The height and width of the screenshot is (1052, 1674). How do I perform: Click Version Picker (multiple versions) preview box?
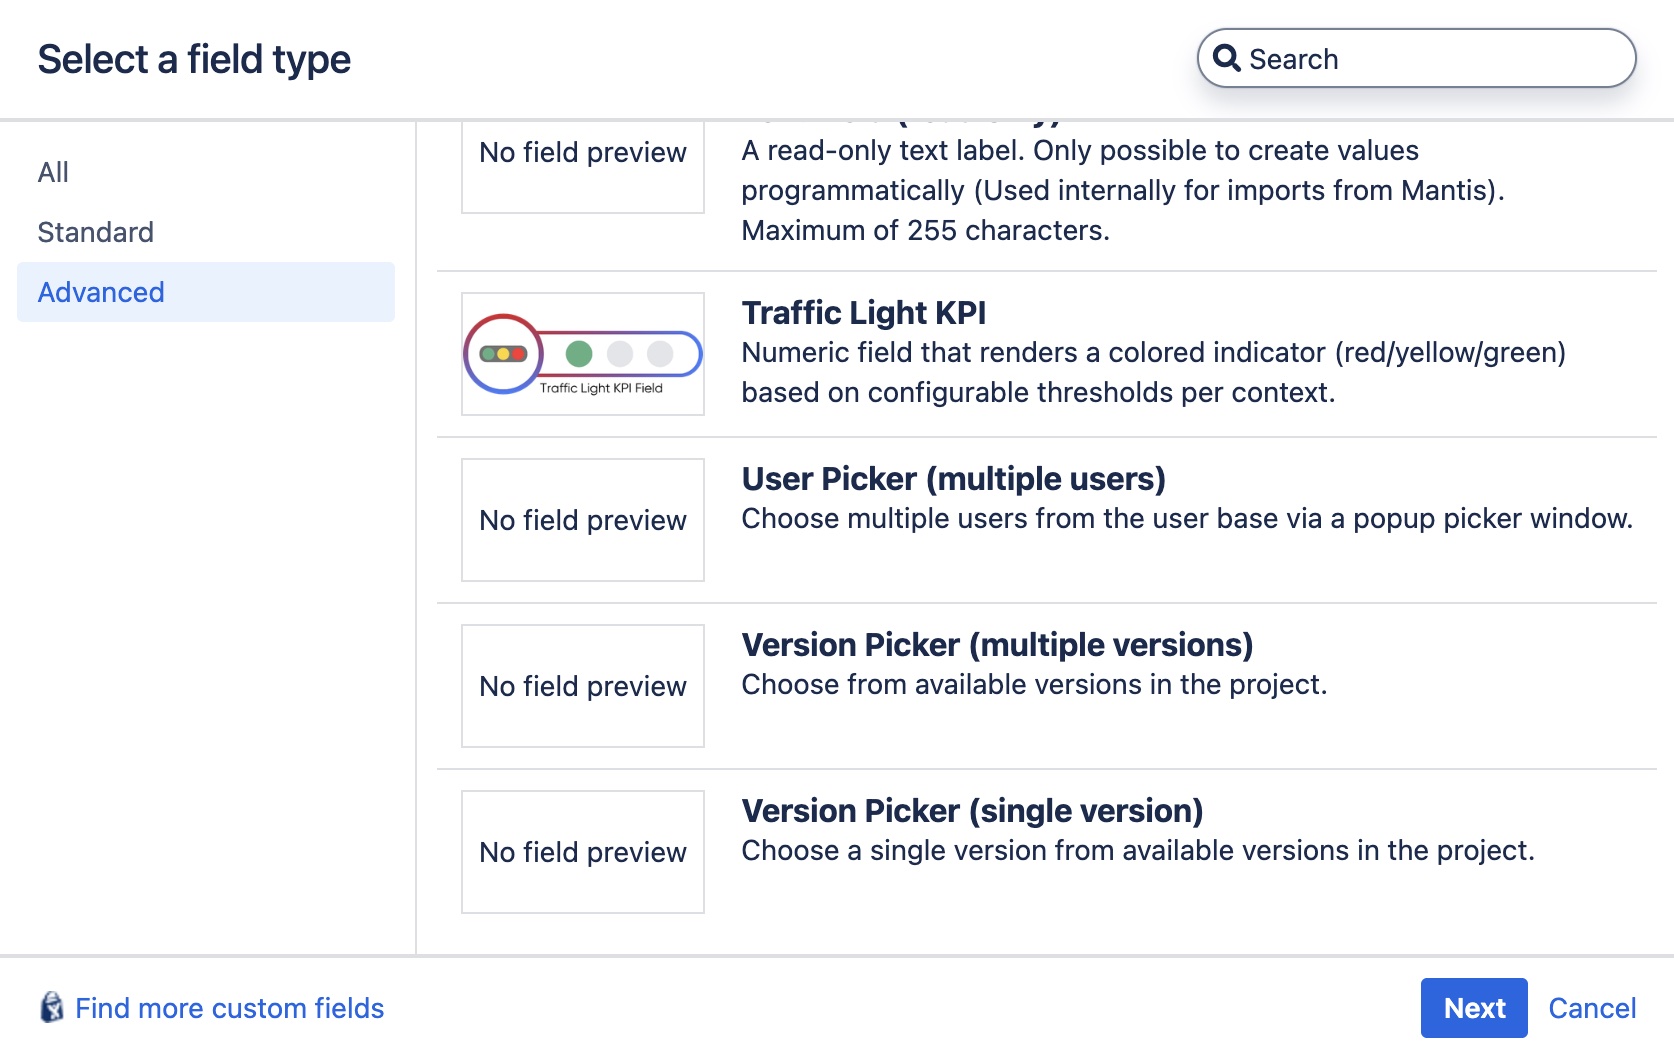tap(583, 686)
